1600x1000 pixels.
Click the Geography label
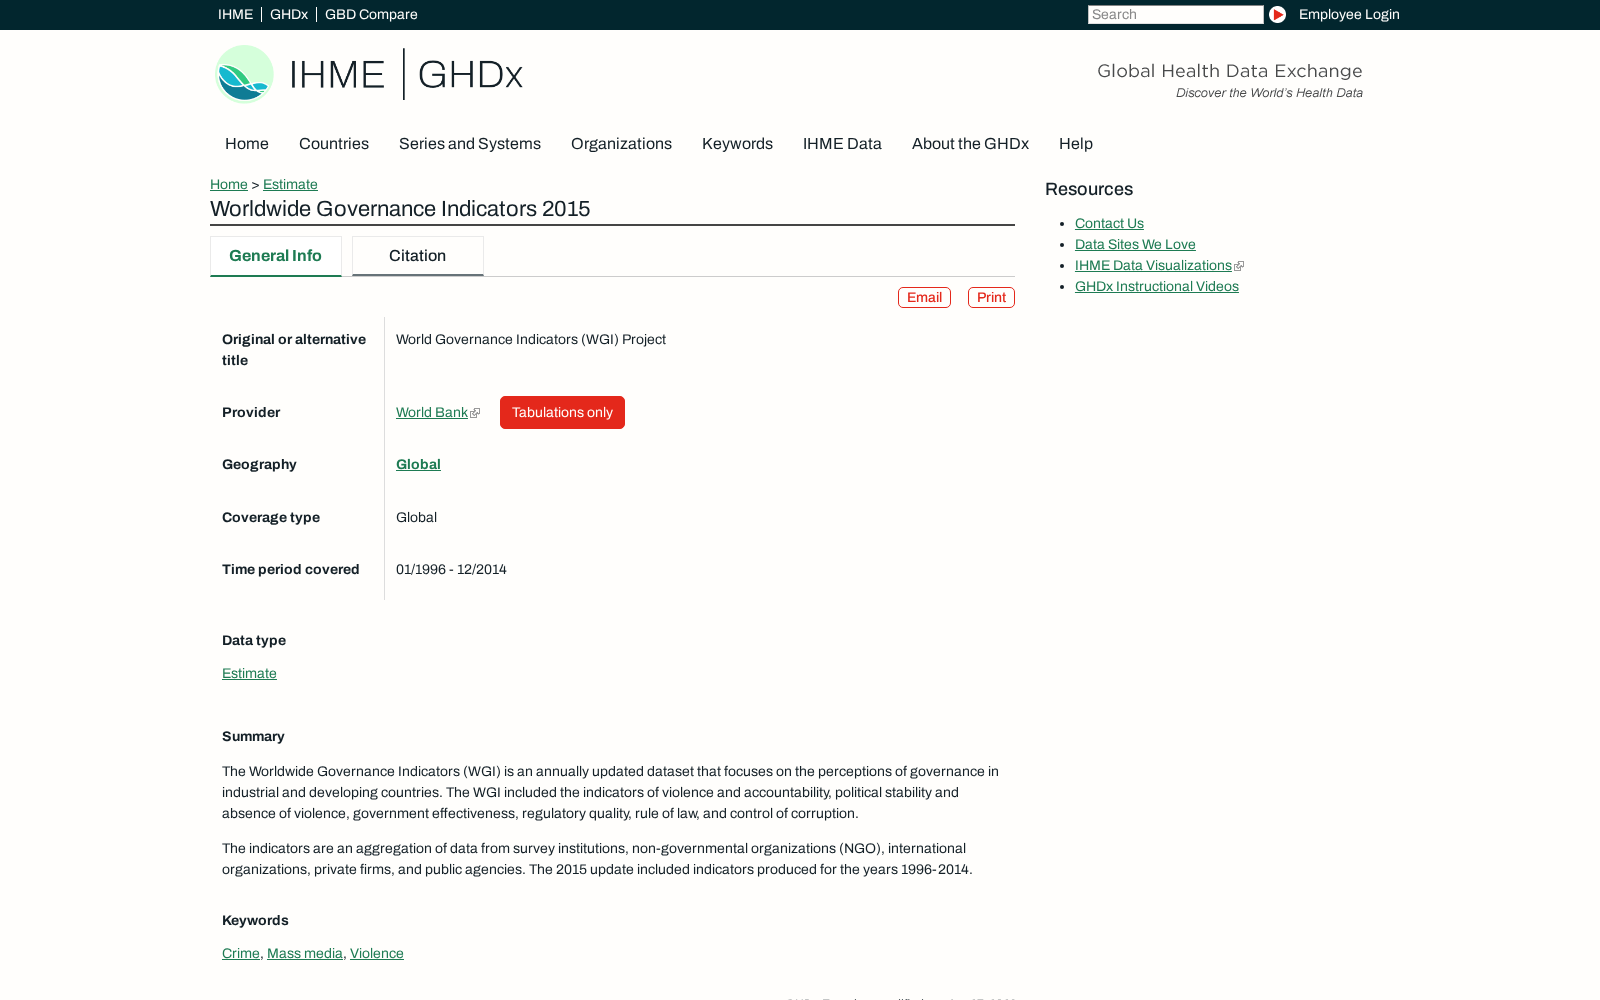pos(259,465)
